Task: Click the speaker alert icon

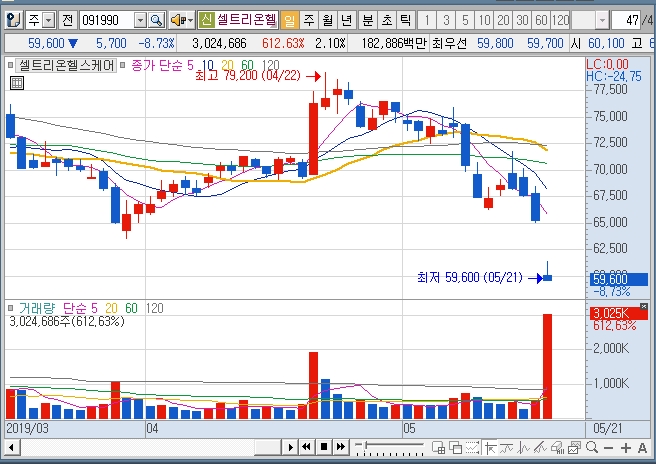Action: pos(178,20)
